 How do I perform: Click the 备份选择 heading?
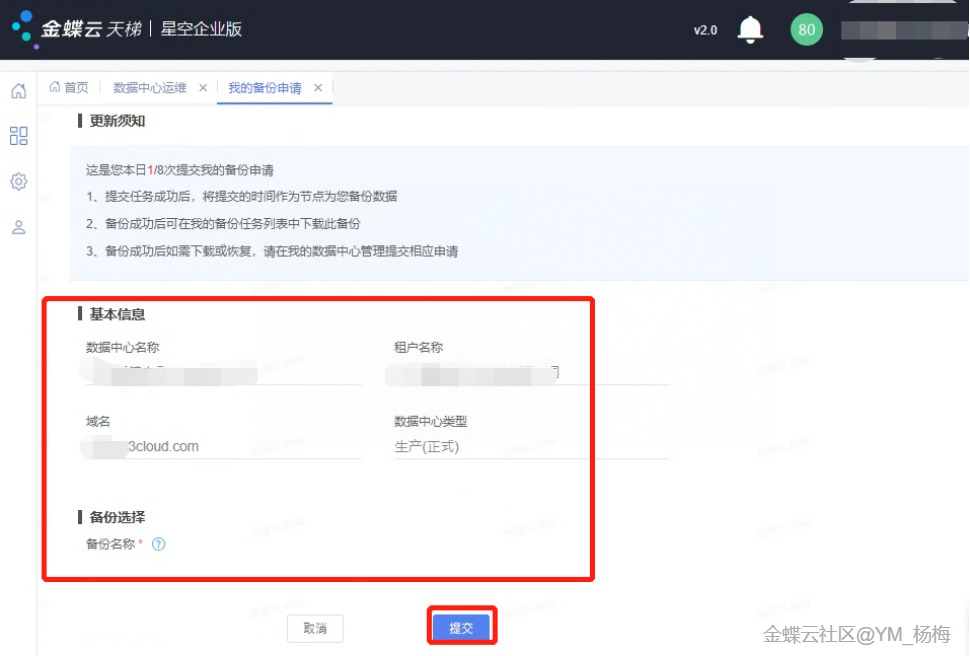(117, 517)
